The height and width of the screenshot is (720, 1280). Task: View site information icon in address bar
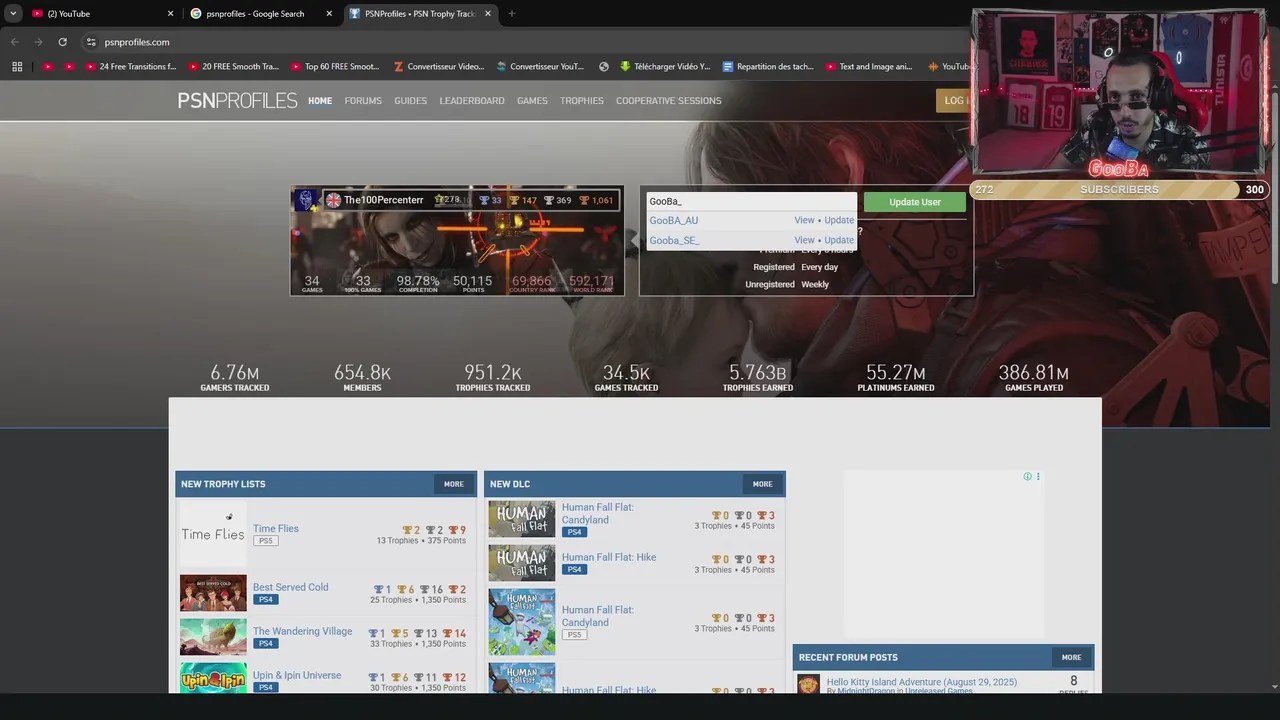coord(91,42)
